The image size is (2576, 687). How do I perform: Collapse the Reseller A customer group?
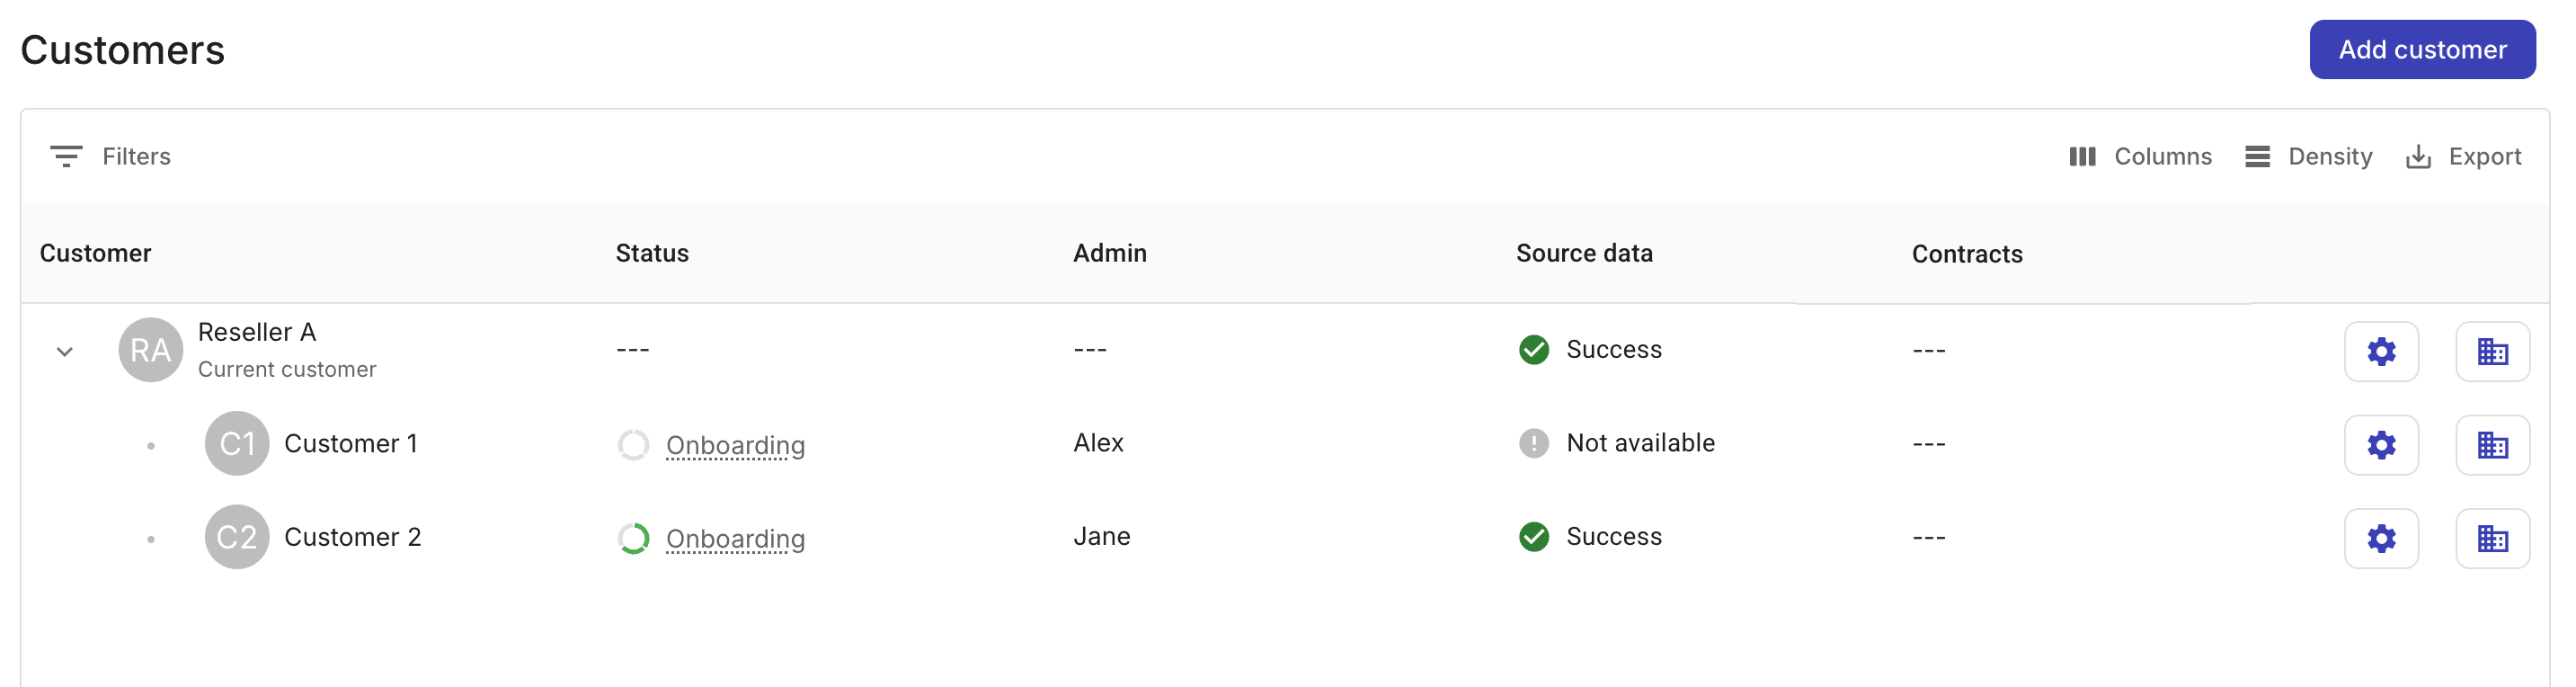tap(64, 351)
